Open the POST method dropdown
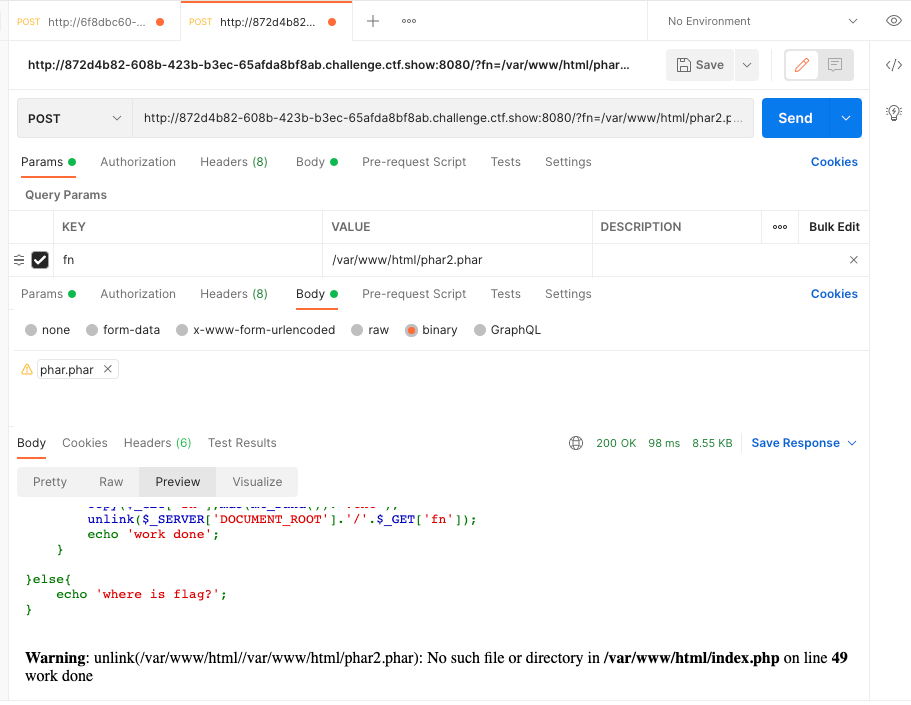 tap(73, 117)
